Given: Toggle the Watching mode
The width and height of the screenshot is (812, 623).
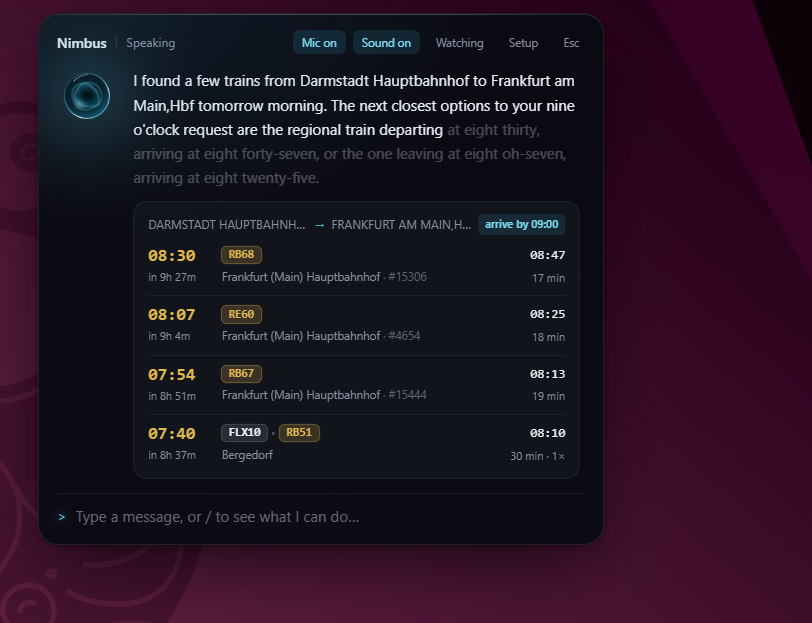Looking at the screenshot, I should click(x=459, y=42).
